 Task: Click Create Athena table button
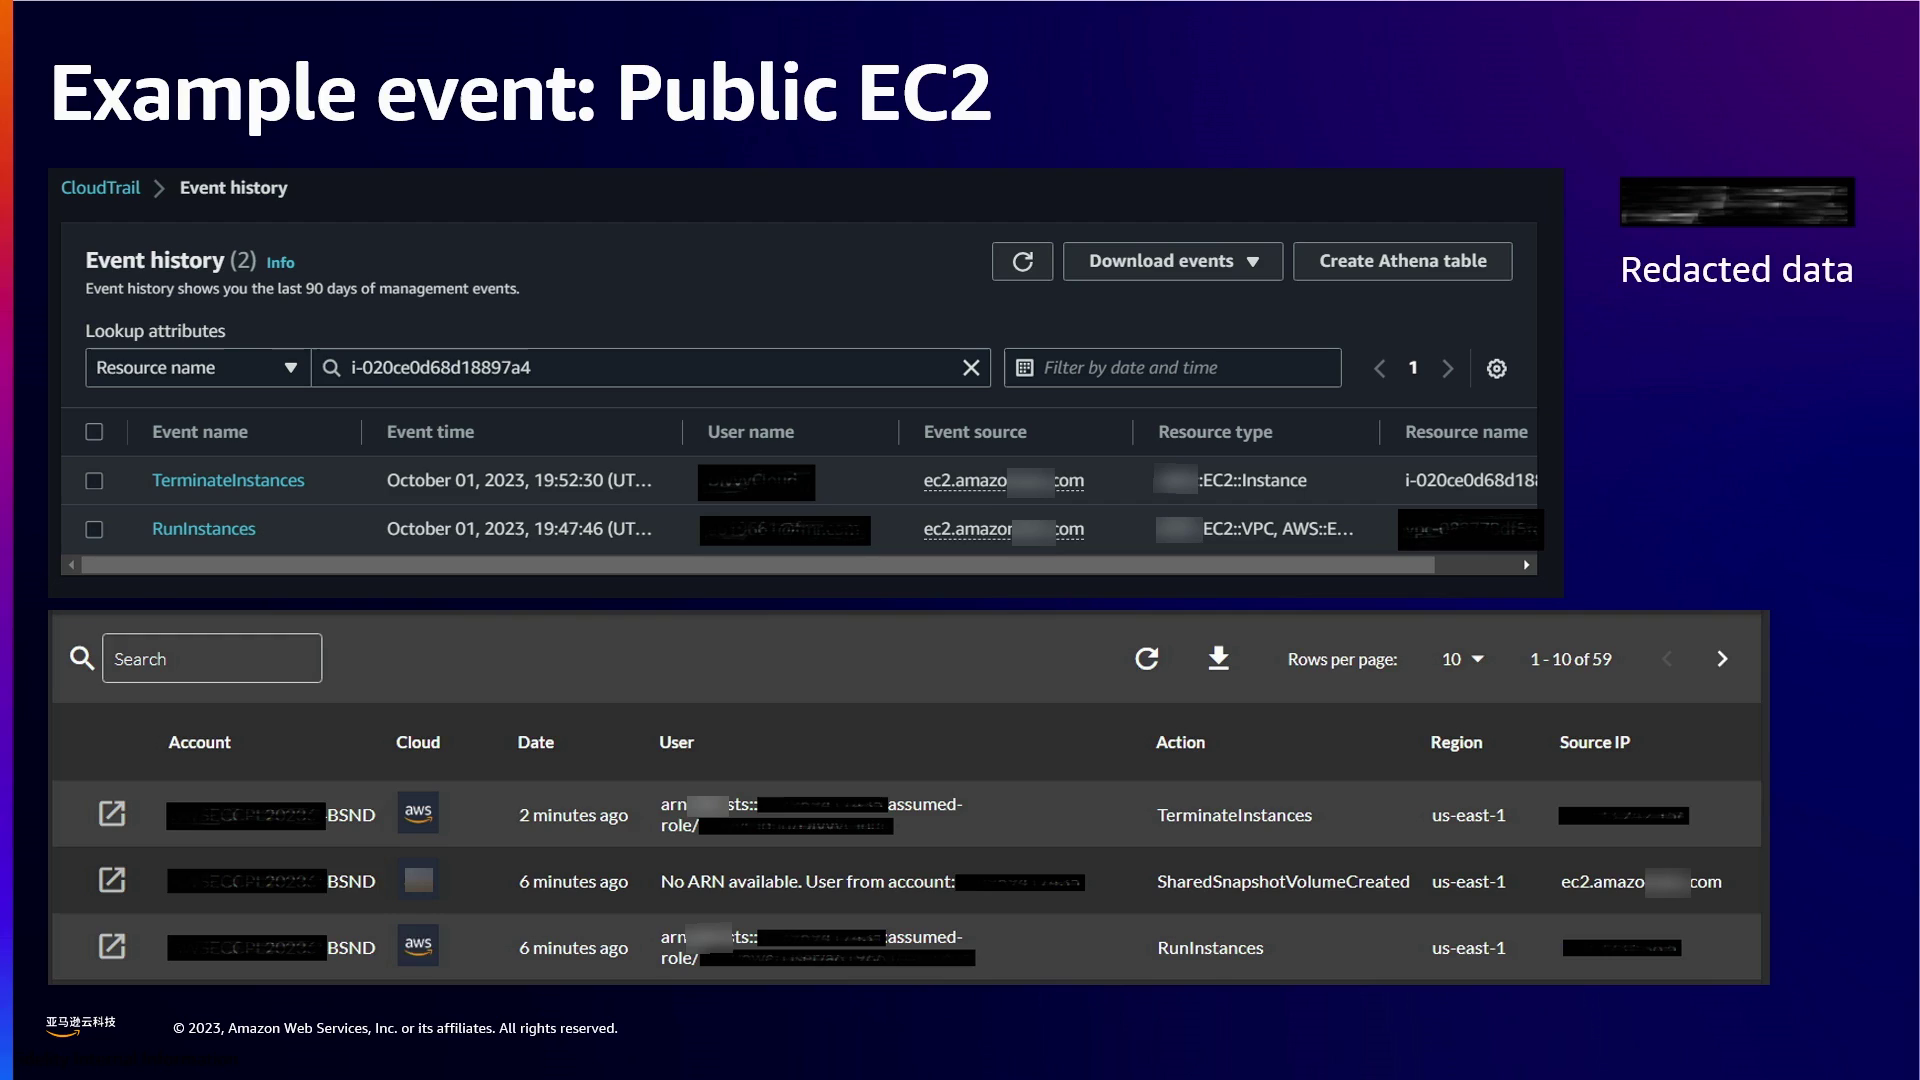pyautogui.click(x=1402, y=261)
